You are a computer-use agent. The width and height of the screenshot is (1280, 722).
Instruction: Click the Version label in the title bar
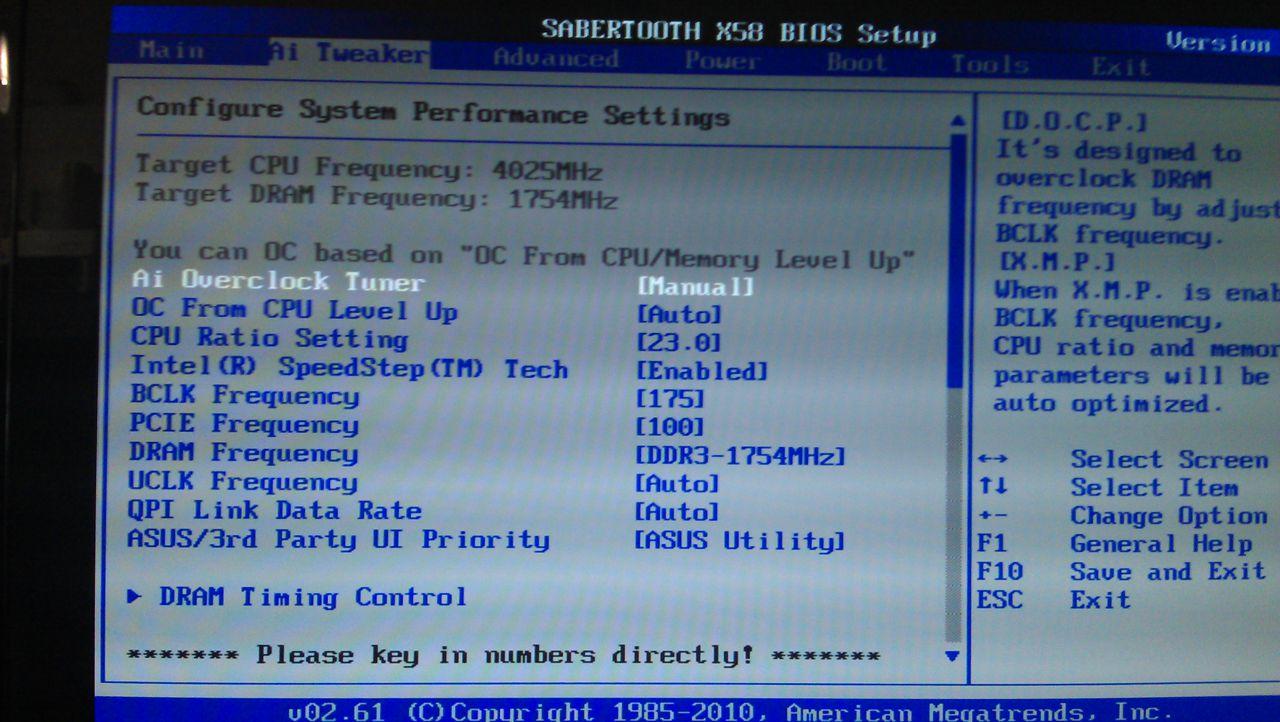pyautogui.click(x=1217, y=42)
